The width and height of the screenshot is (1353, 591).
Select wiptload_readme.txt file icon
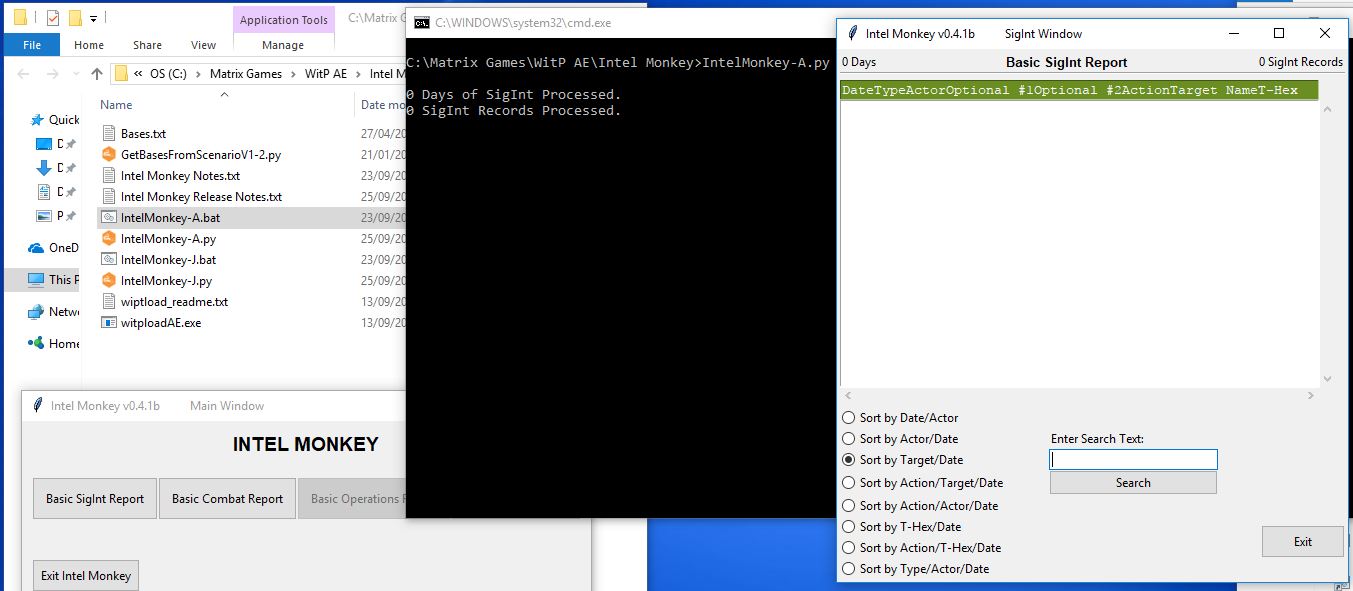(x=110, y=302)
